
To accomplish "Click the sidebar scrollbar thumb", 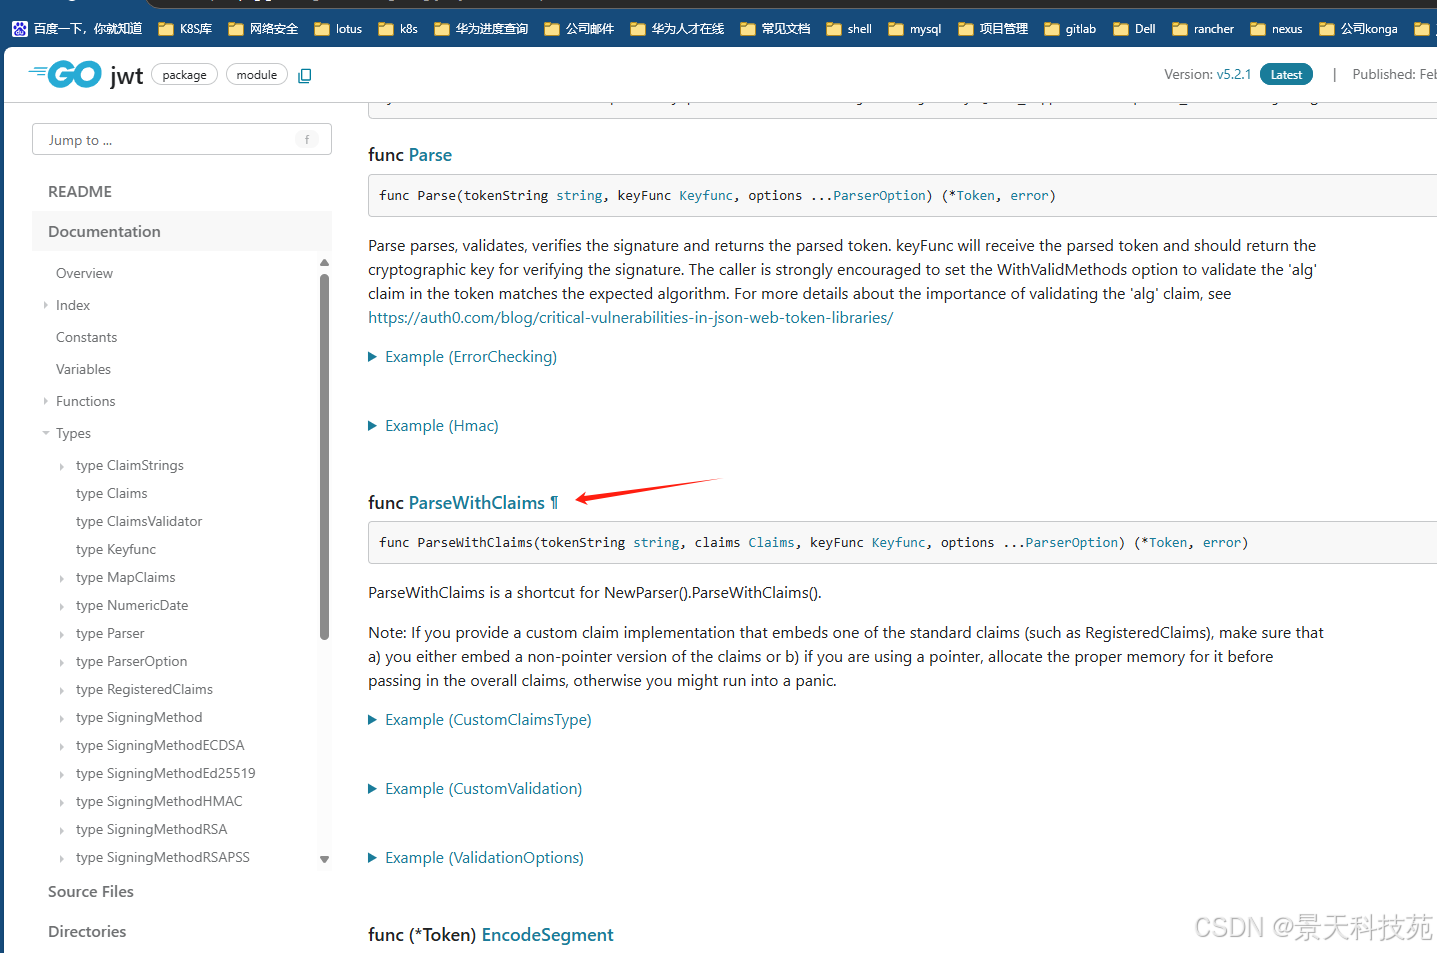I will click(x=324, y=456).
